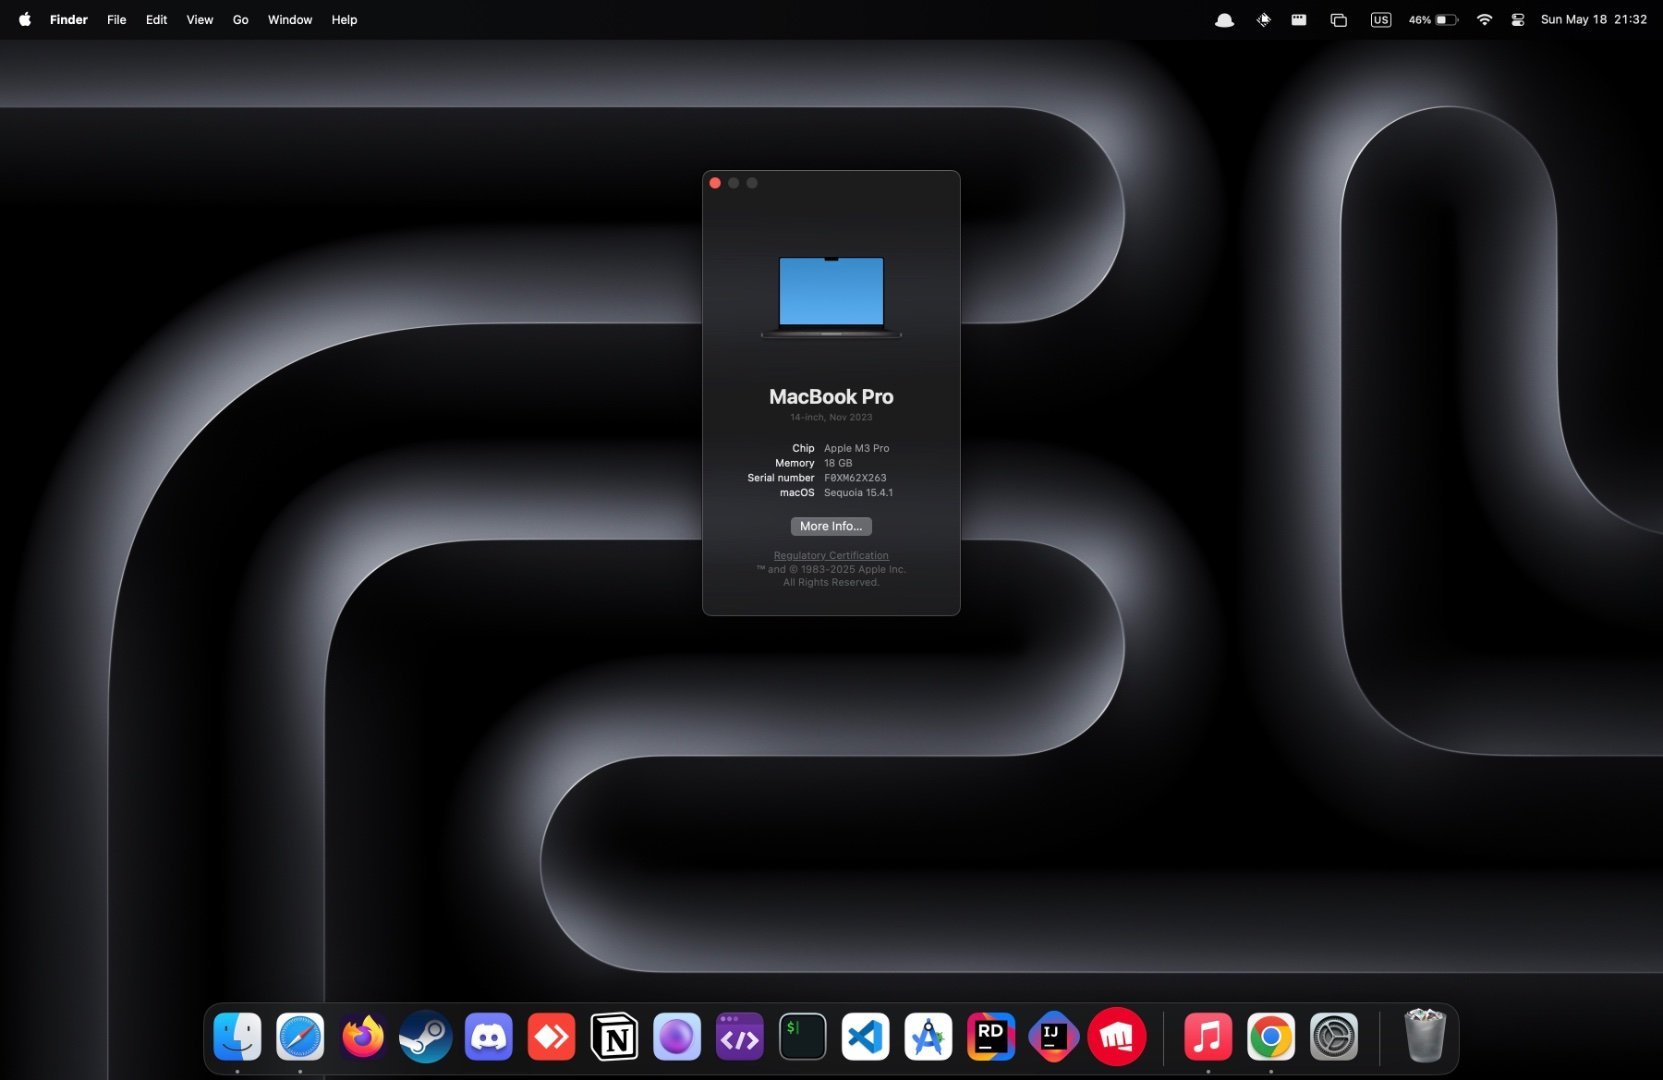Launch the Riot Client fist icon

(1116, 1037)
